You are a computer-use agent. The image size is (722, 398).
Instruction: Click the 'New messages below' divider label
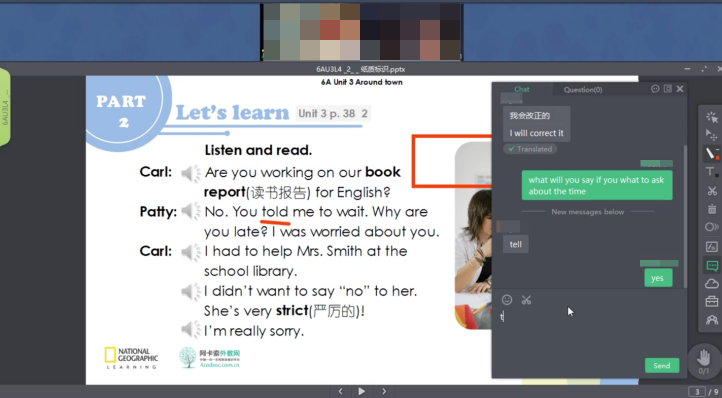pos(588,212)
